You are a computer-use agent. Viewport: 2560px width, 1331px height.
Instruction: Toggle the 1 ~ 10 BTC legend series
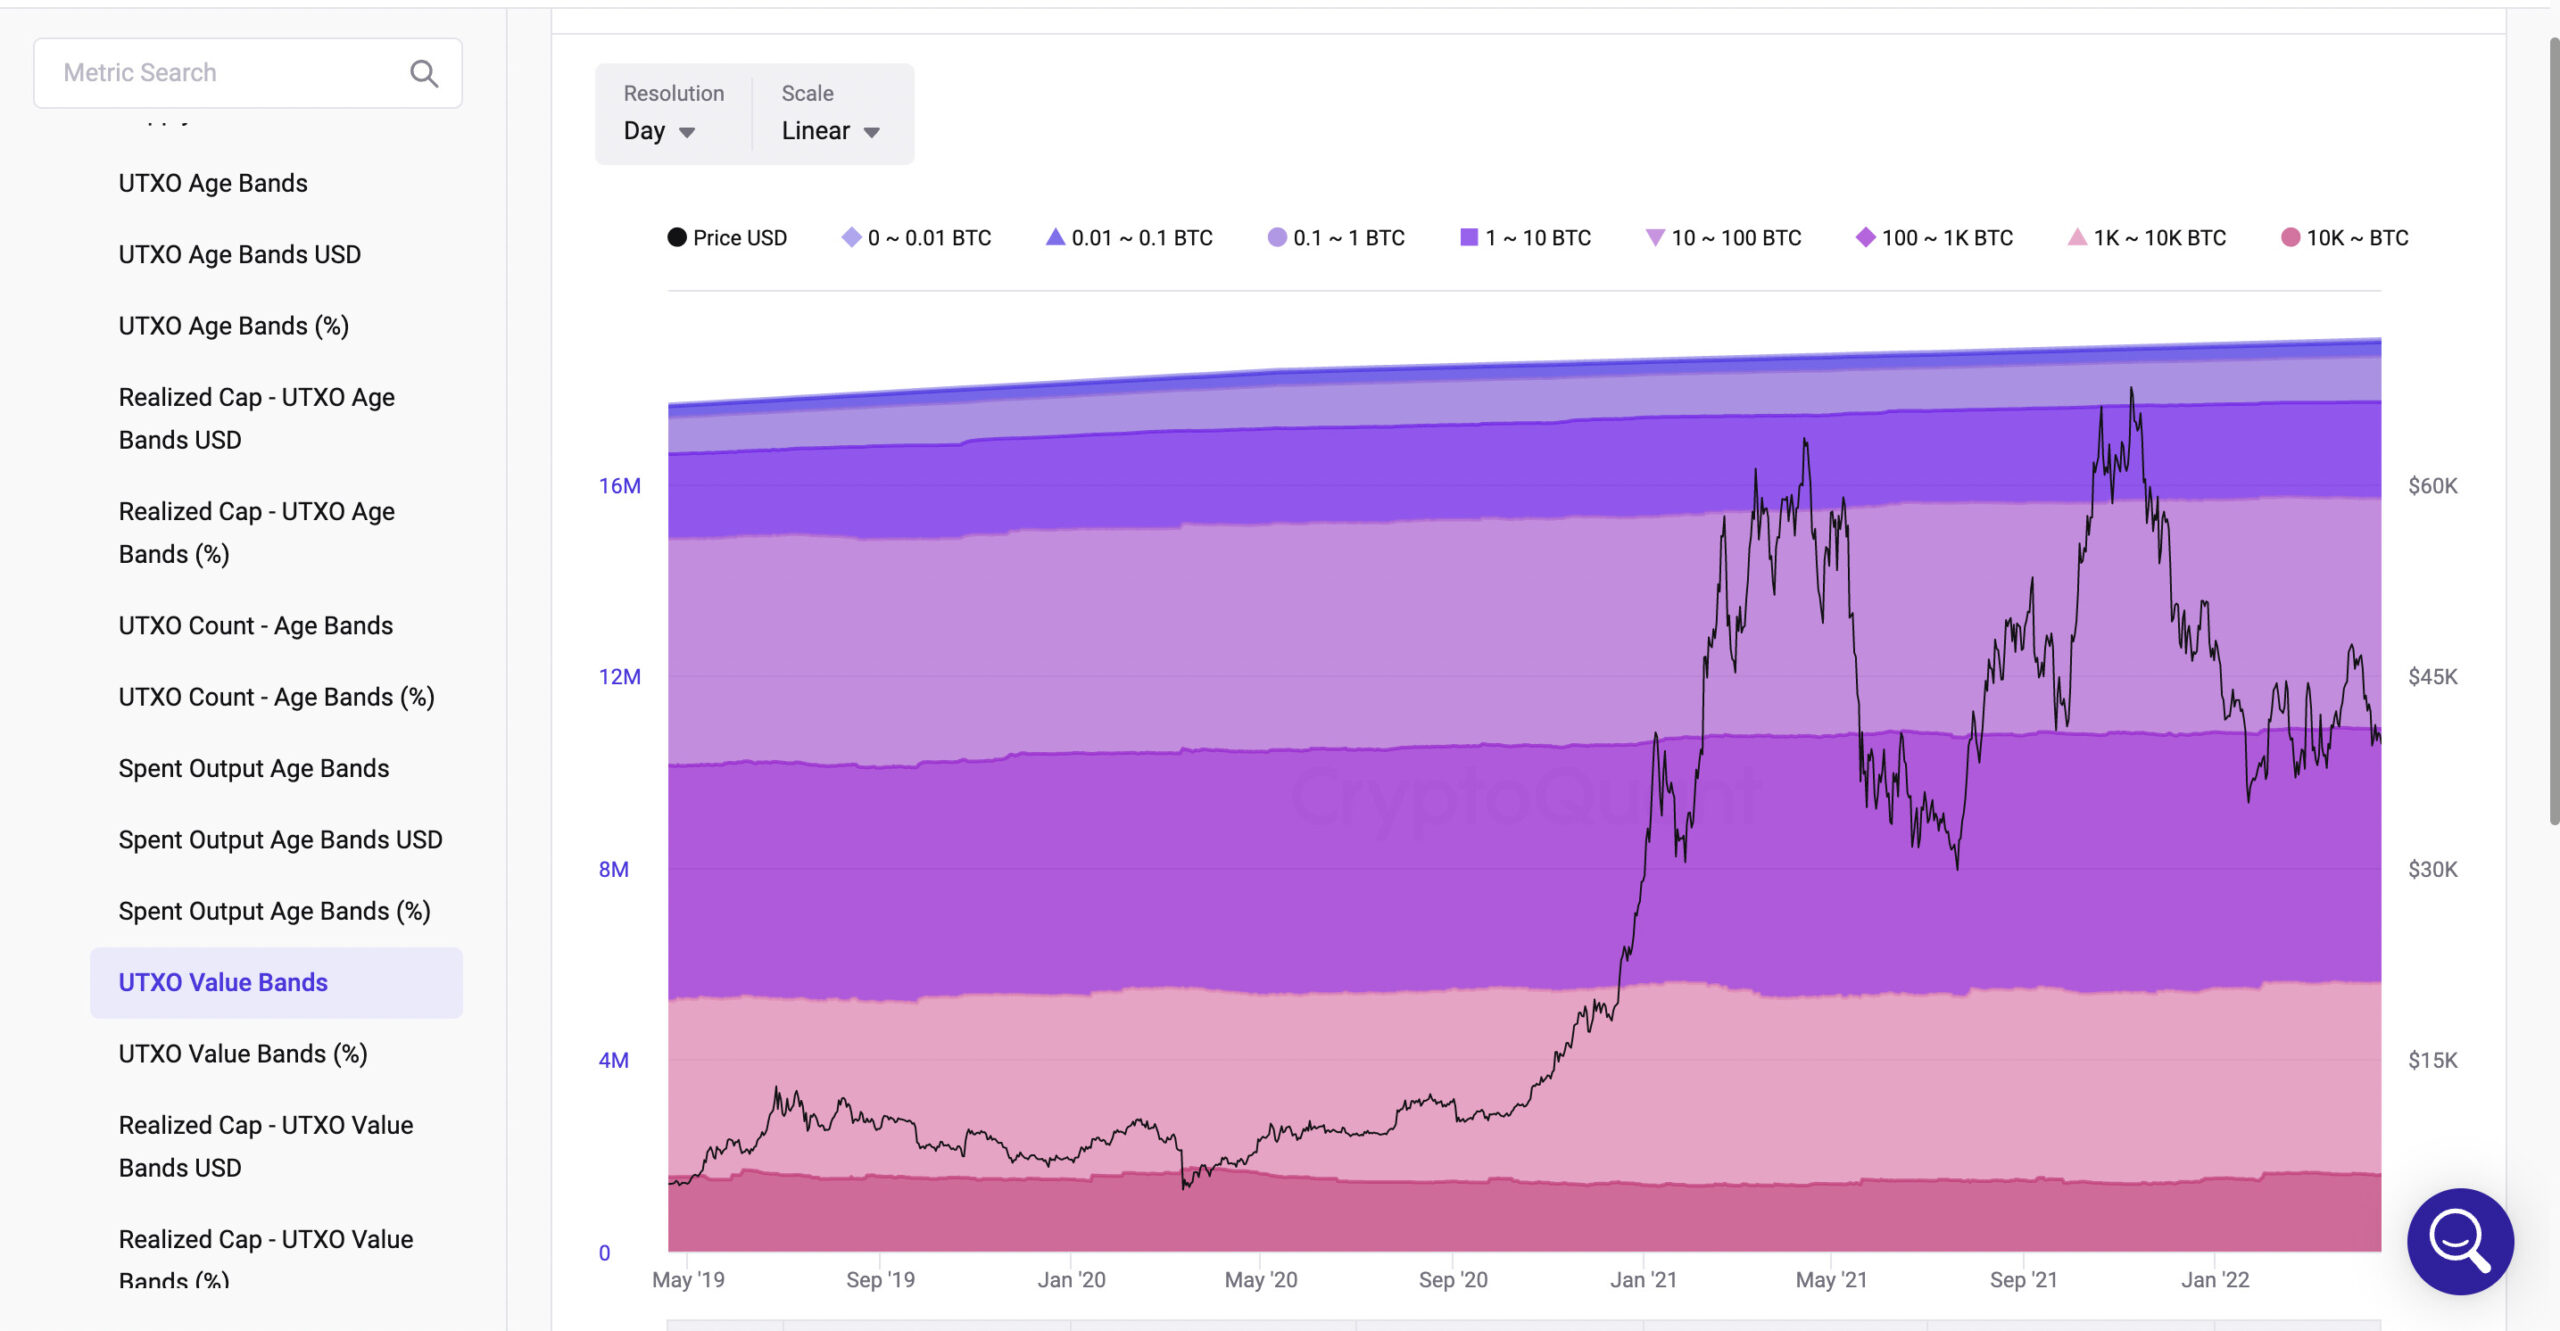point(1525,238)
